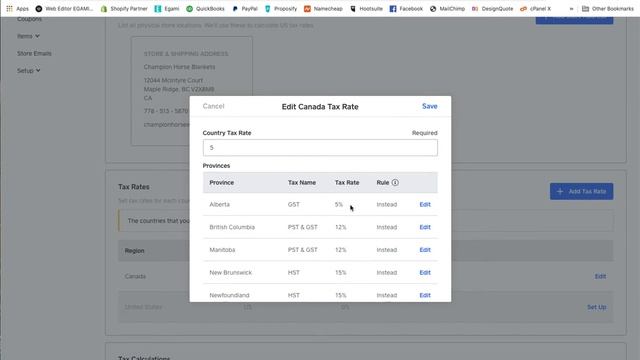Cancel the Edit Canada Tax Rate dialog

pos(213,106)
